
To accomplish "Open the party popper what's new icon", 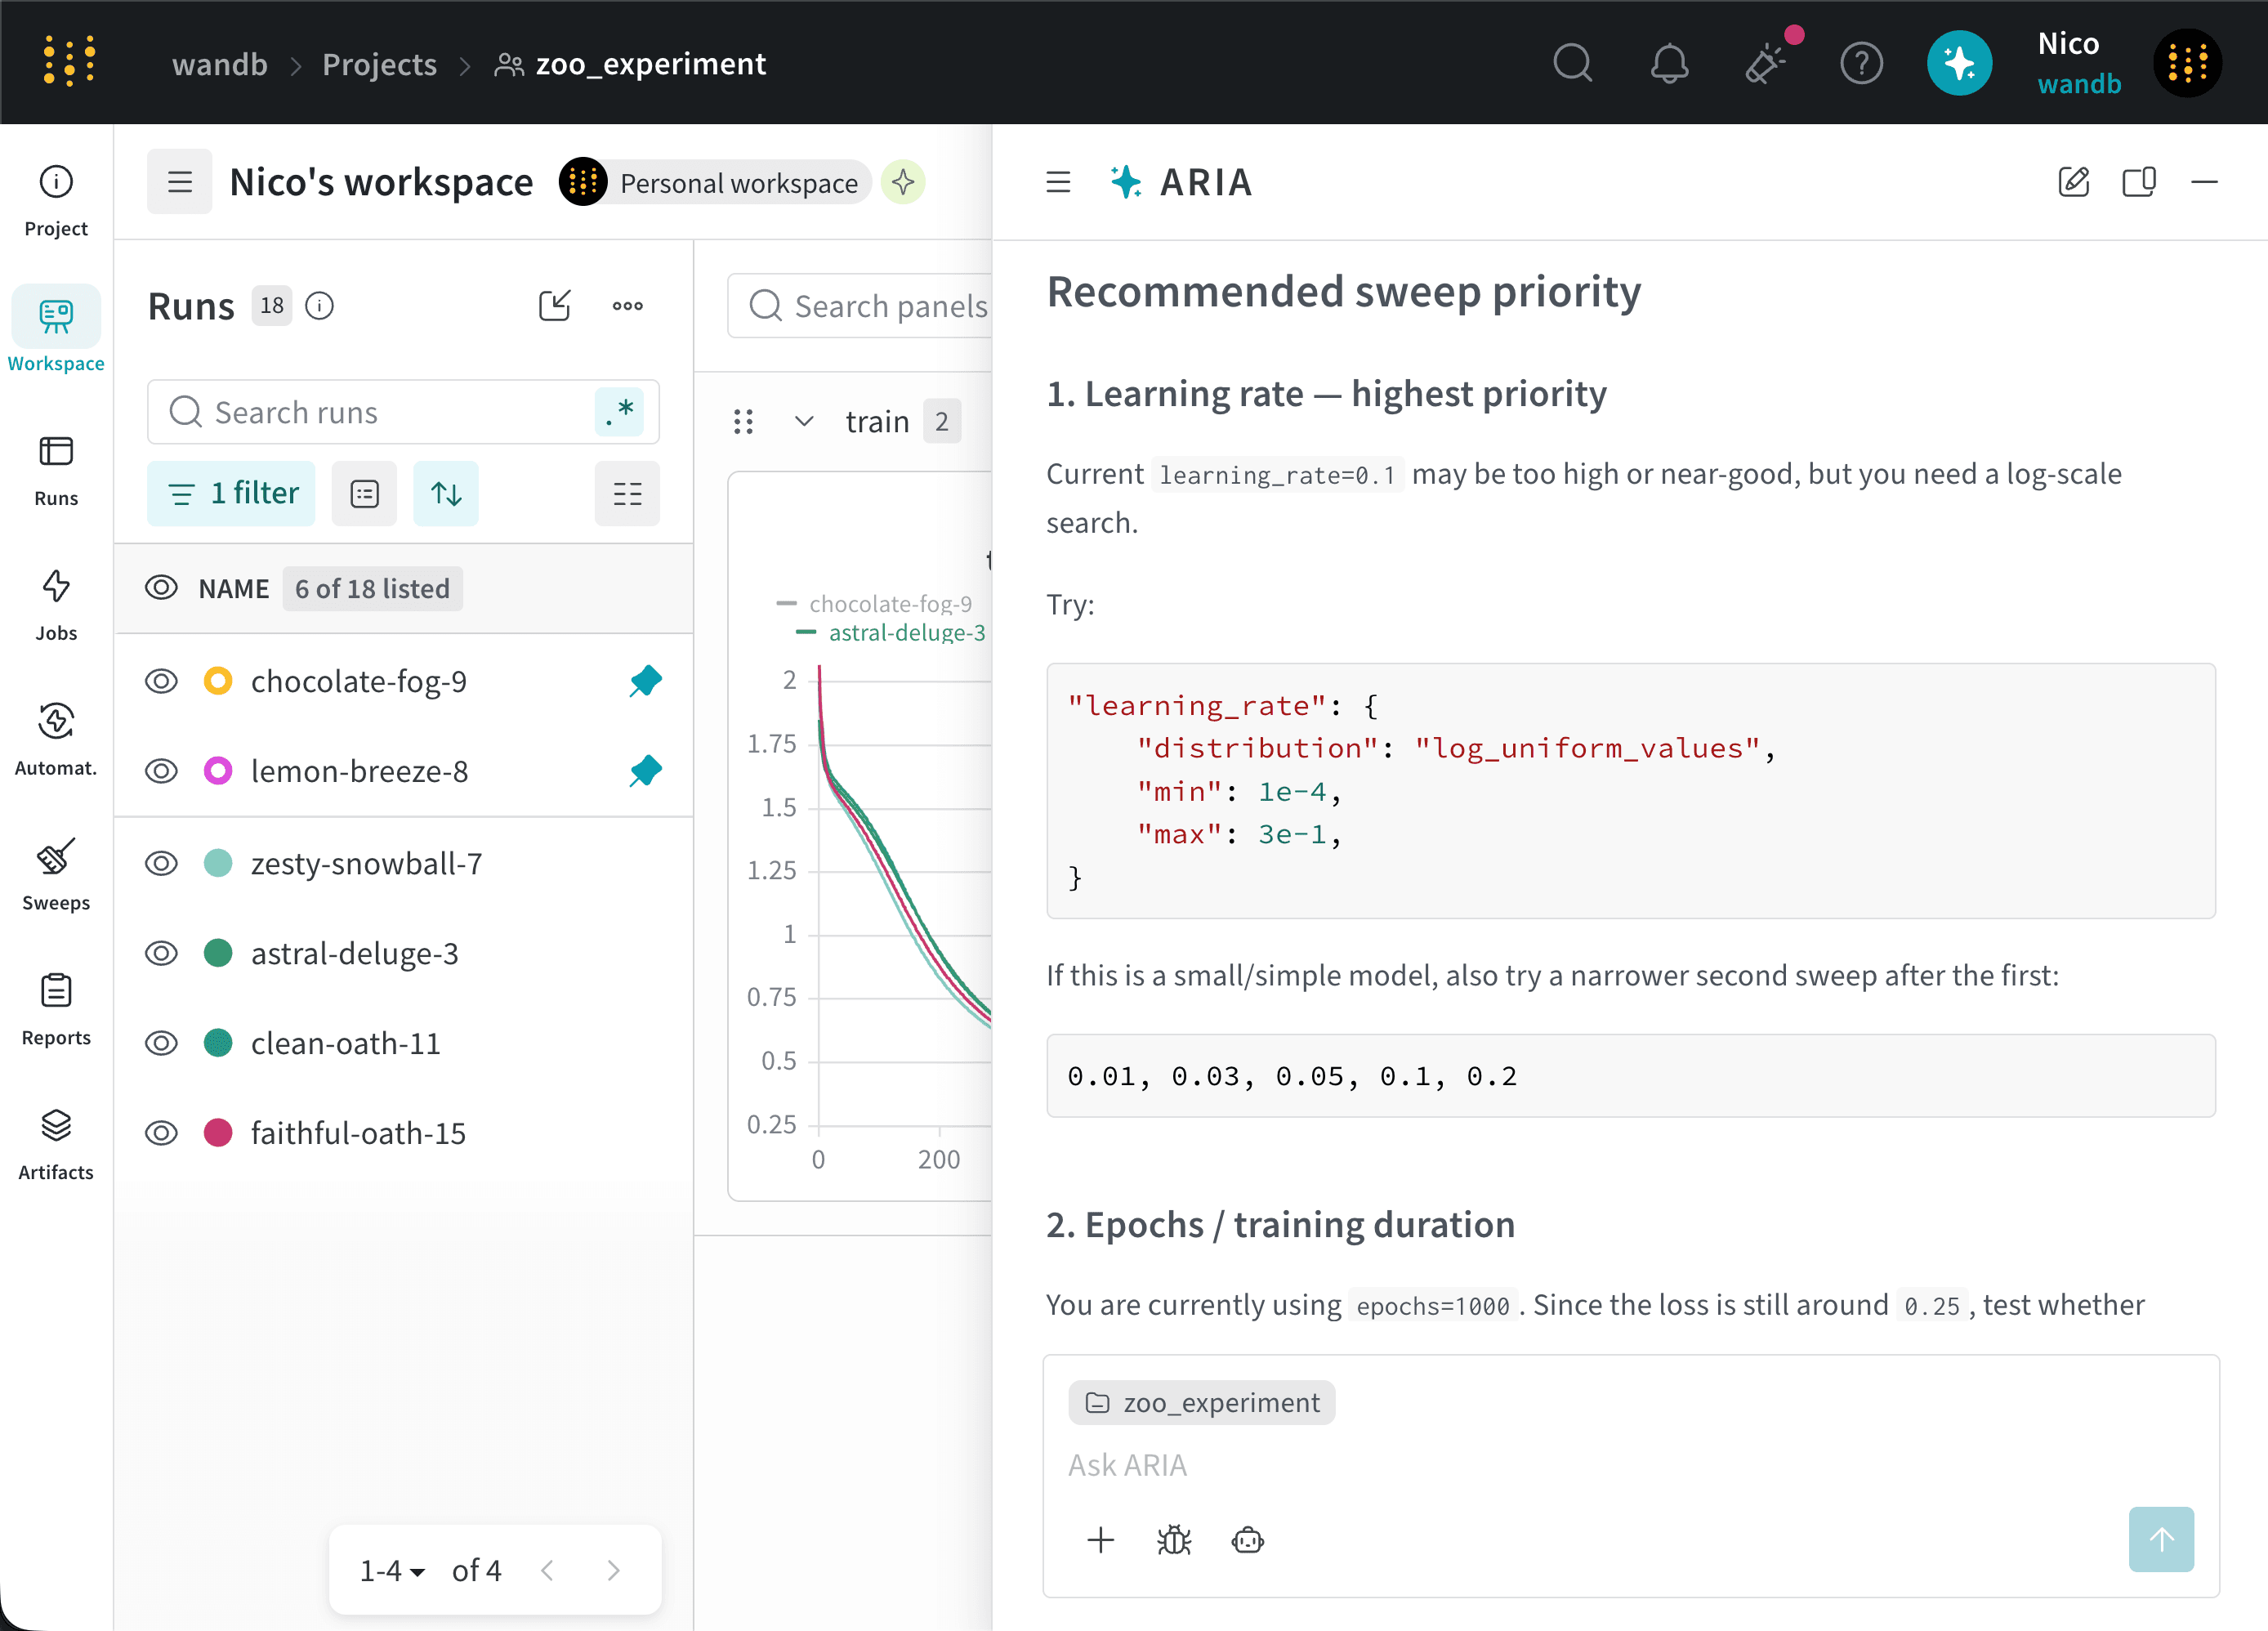I will pyautogui.click(x=1765, y=63).
